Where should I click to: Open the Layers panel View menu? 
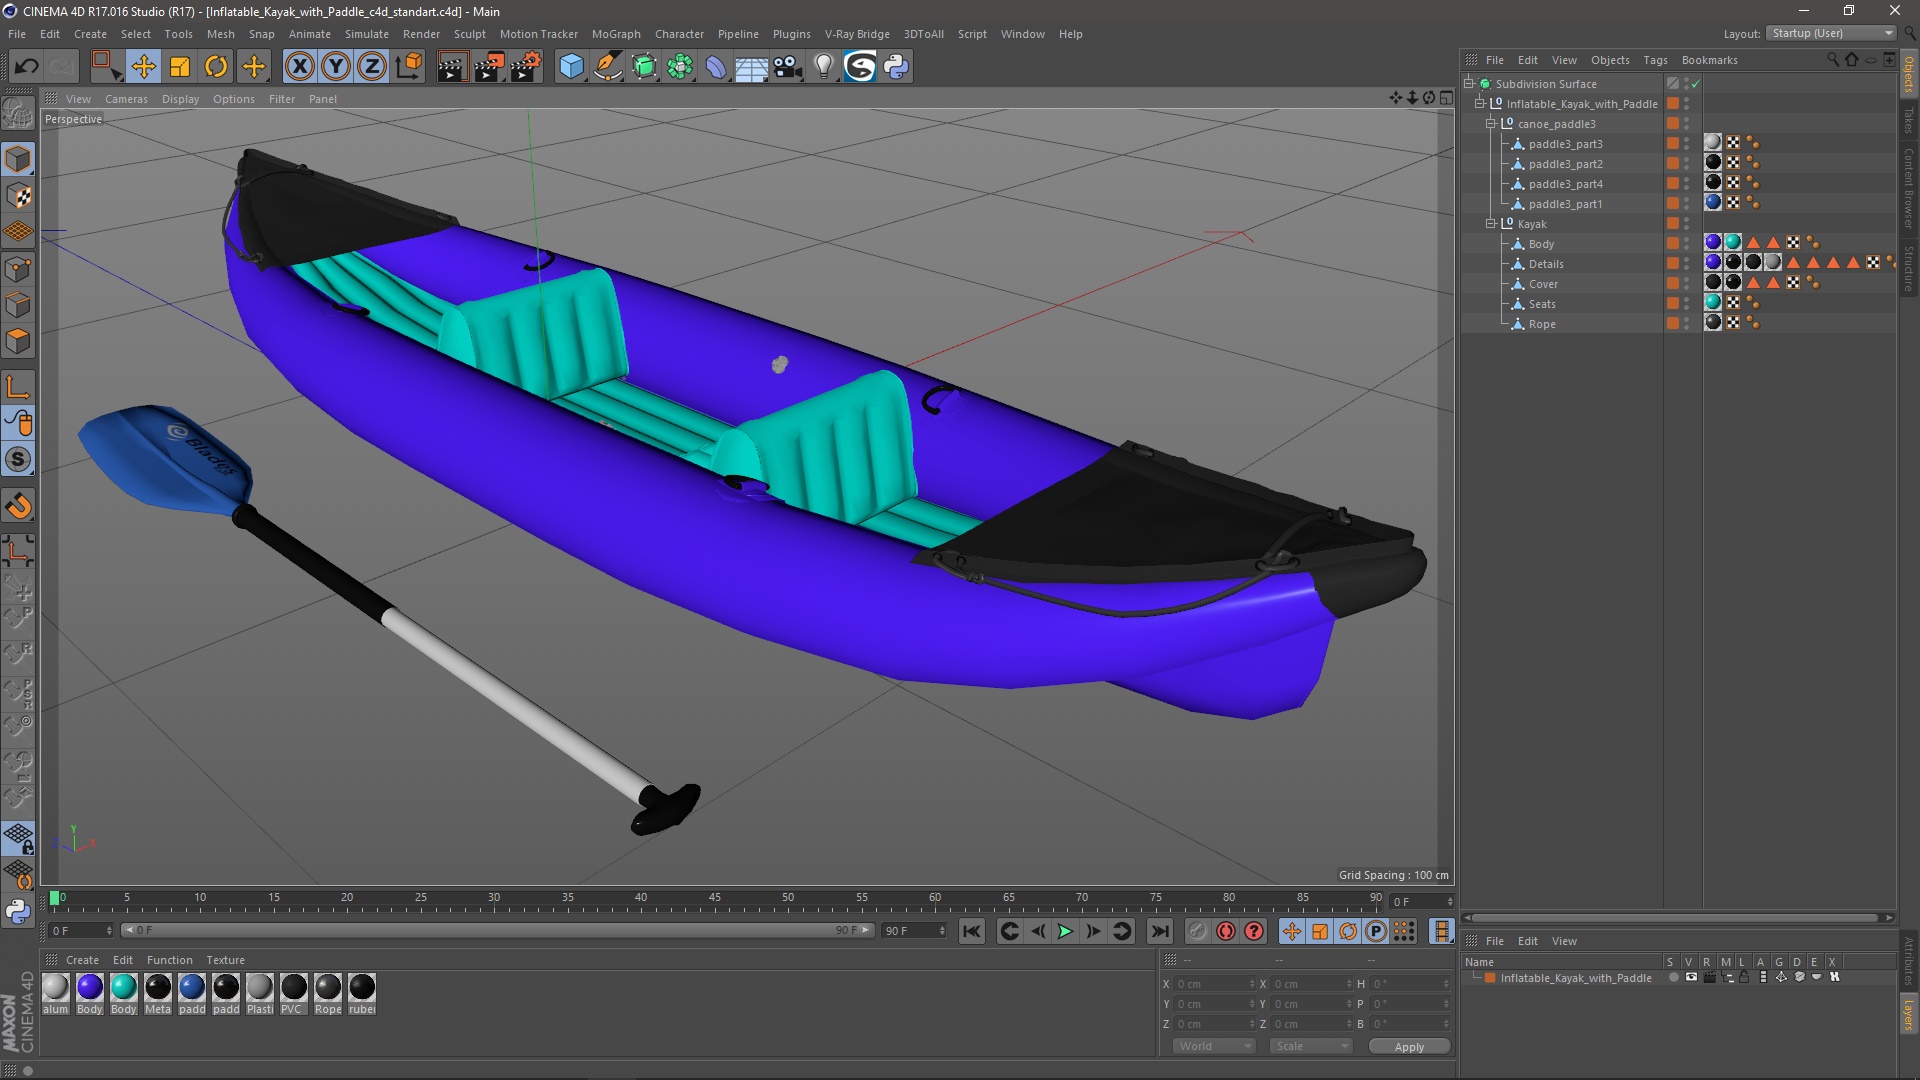[x=1564, y=941]
